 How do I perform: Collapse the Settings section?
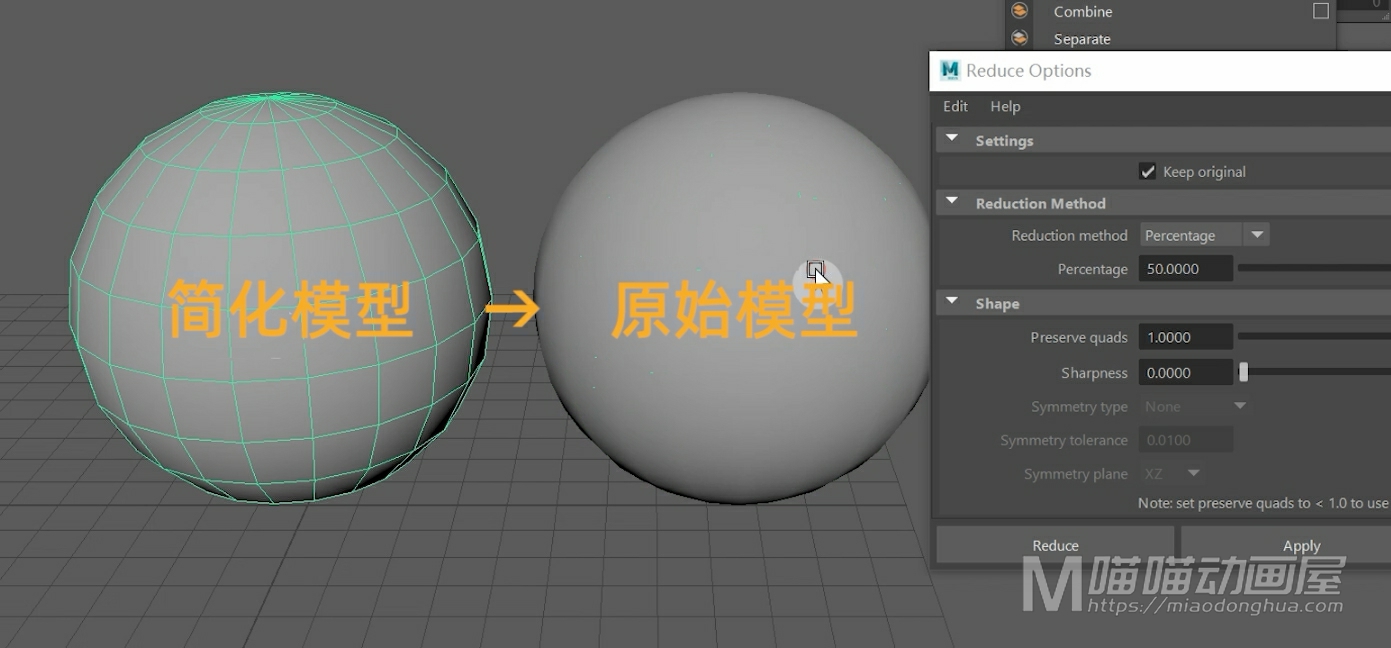click(952, 139)
